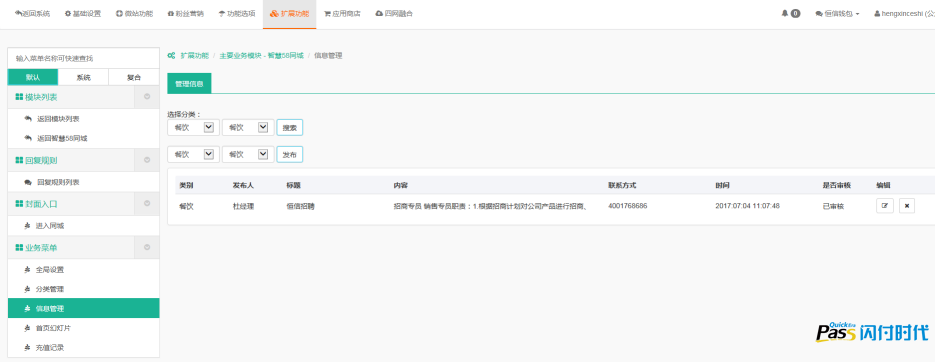Click the 是否审核 column header
The image size is (935, 362).
837,185
